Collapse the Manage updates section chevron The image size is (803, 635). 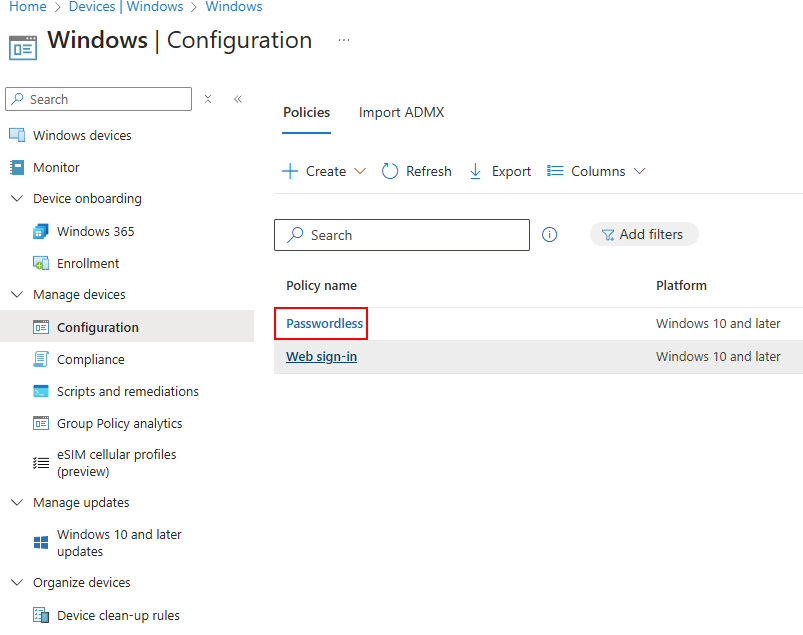[x=17, y=502]
